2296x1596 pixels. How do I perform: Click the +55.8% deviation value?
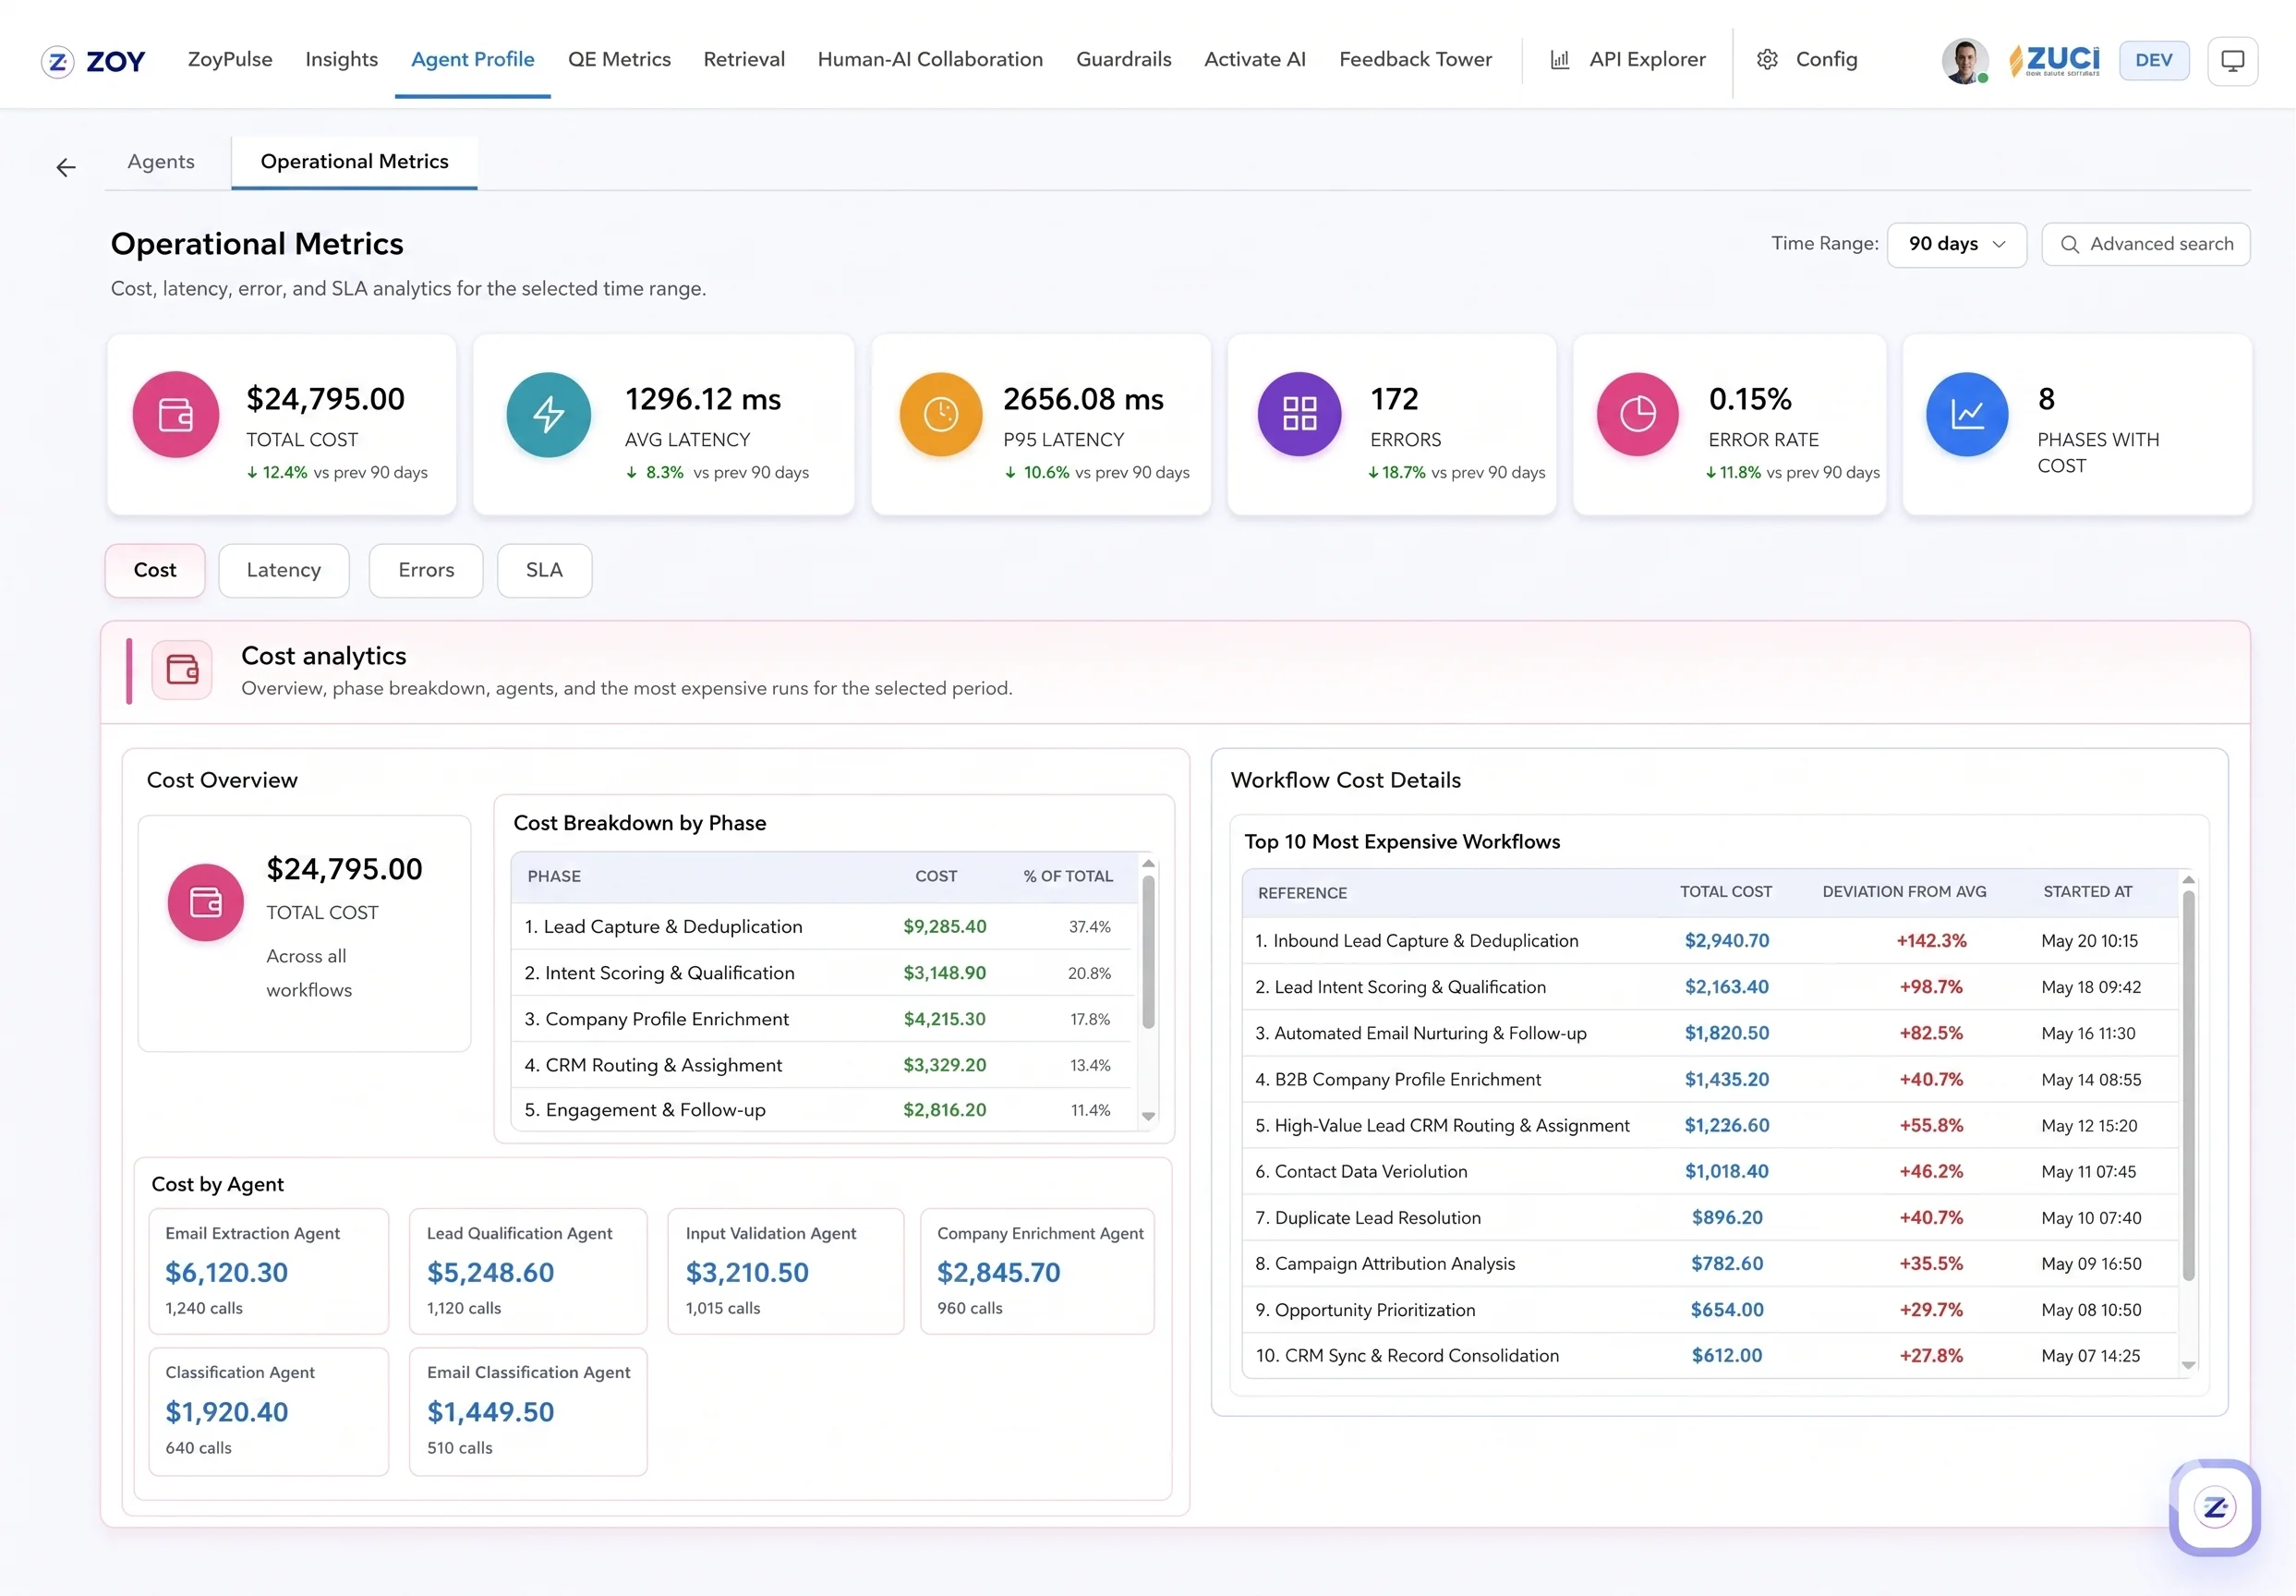coord(1931,1125)
